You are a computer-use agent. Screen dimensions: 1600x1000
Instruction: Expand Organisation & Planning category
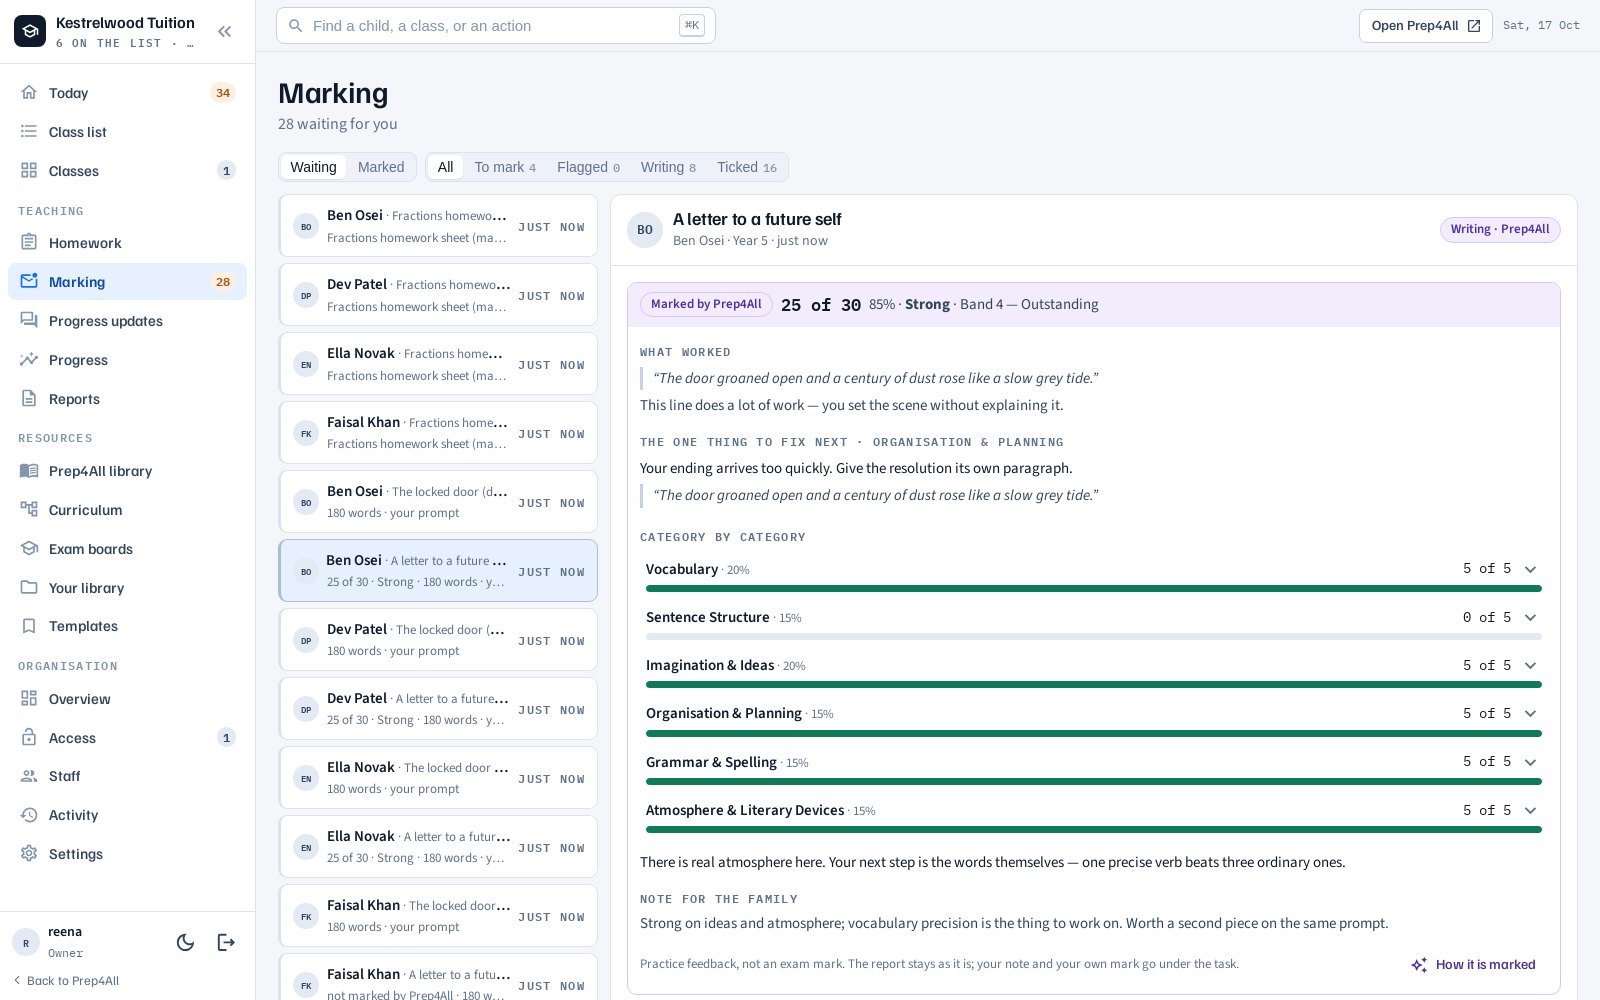coord(1530,713)
